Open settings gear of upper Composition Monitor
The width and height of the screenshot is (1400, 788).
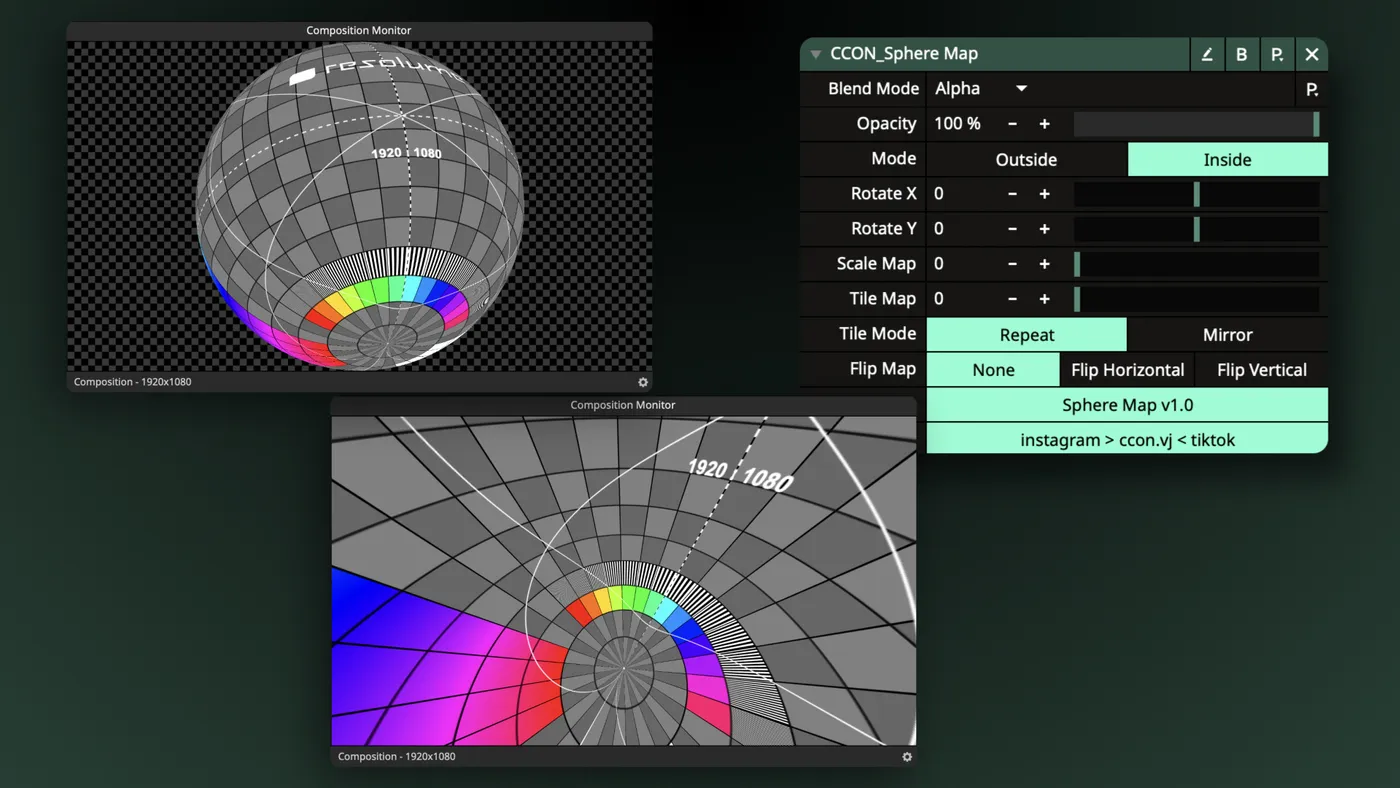[643, 382]
